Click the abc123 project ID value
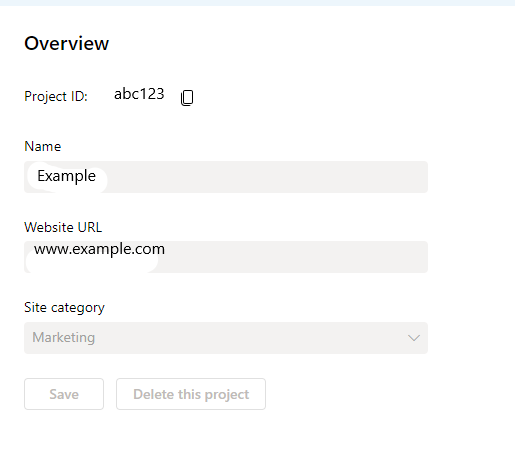Viewport: 515px width, 449px height. 139,94
